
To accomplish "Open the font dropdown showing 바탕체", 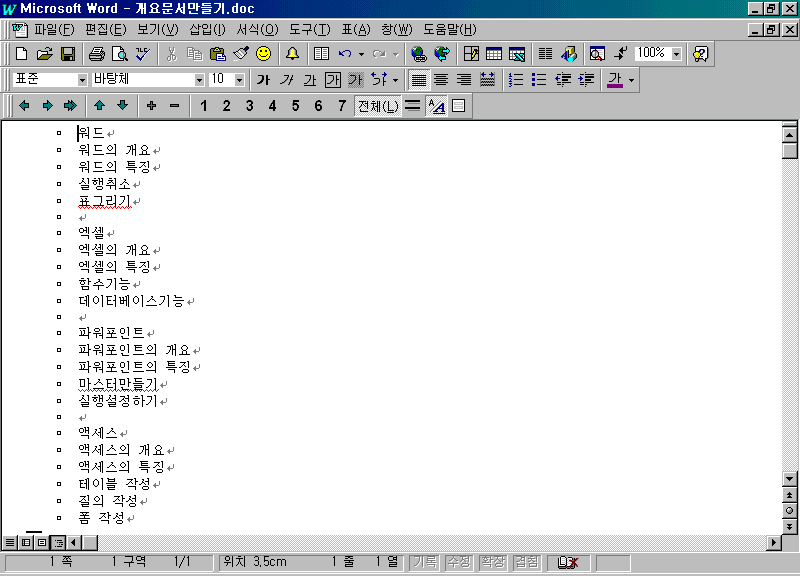I will pos(199,80).
